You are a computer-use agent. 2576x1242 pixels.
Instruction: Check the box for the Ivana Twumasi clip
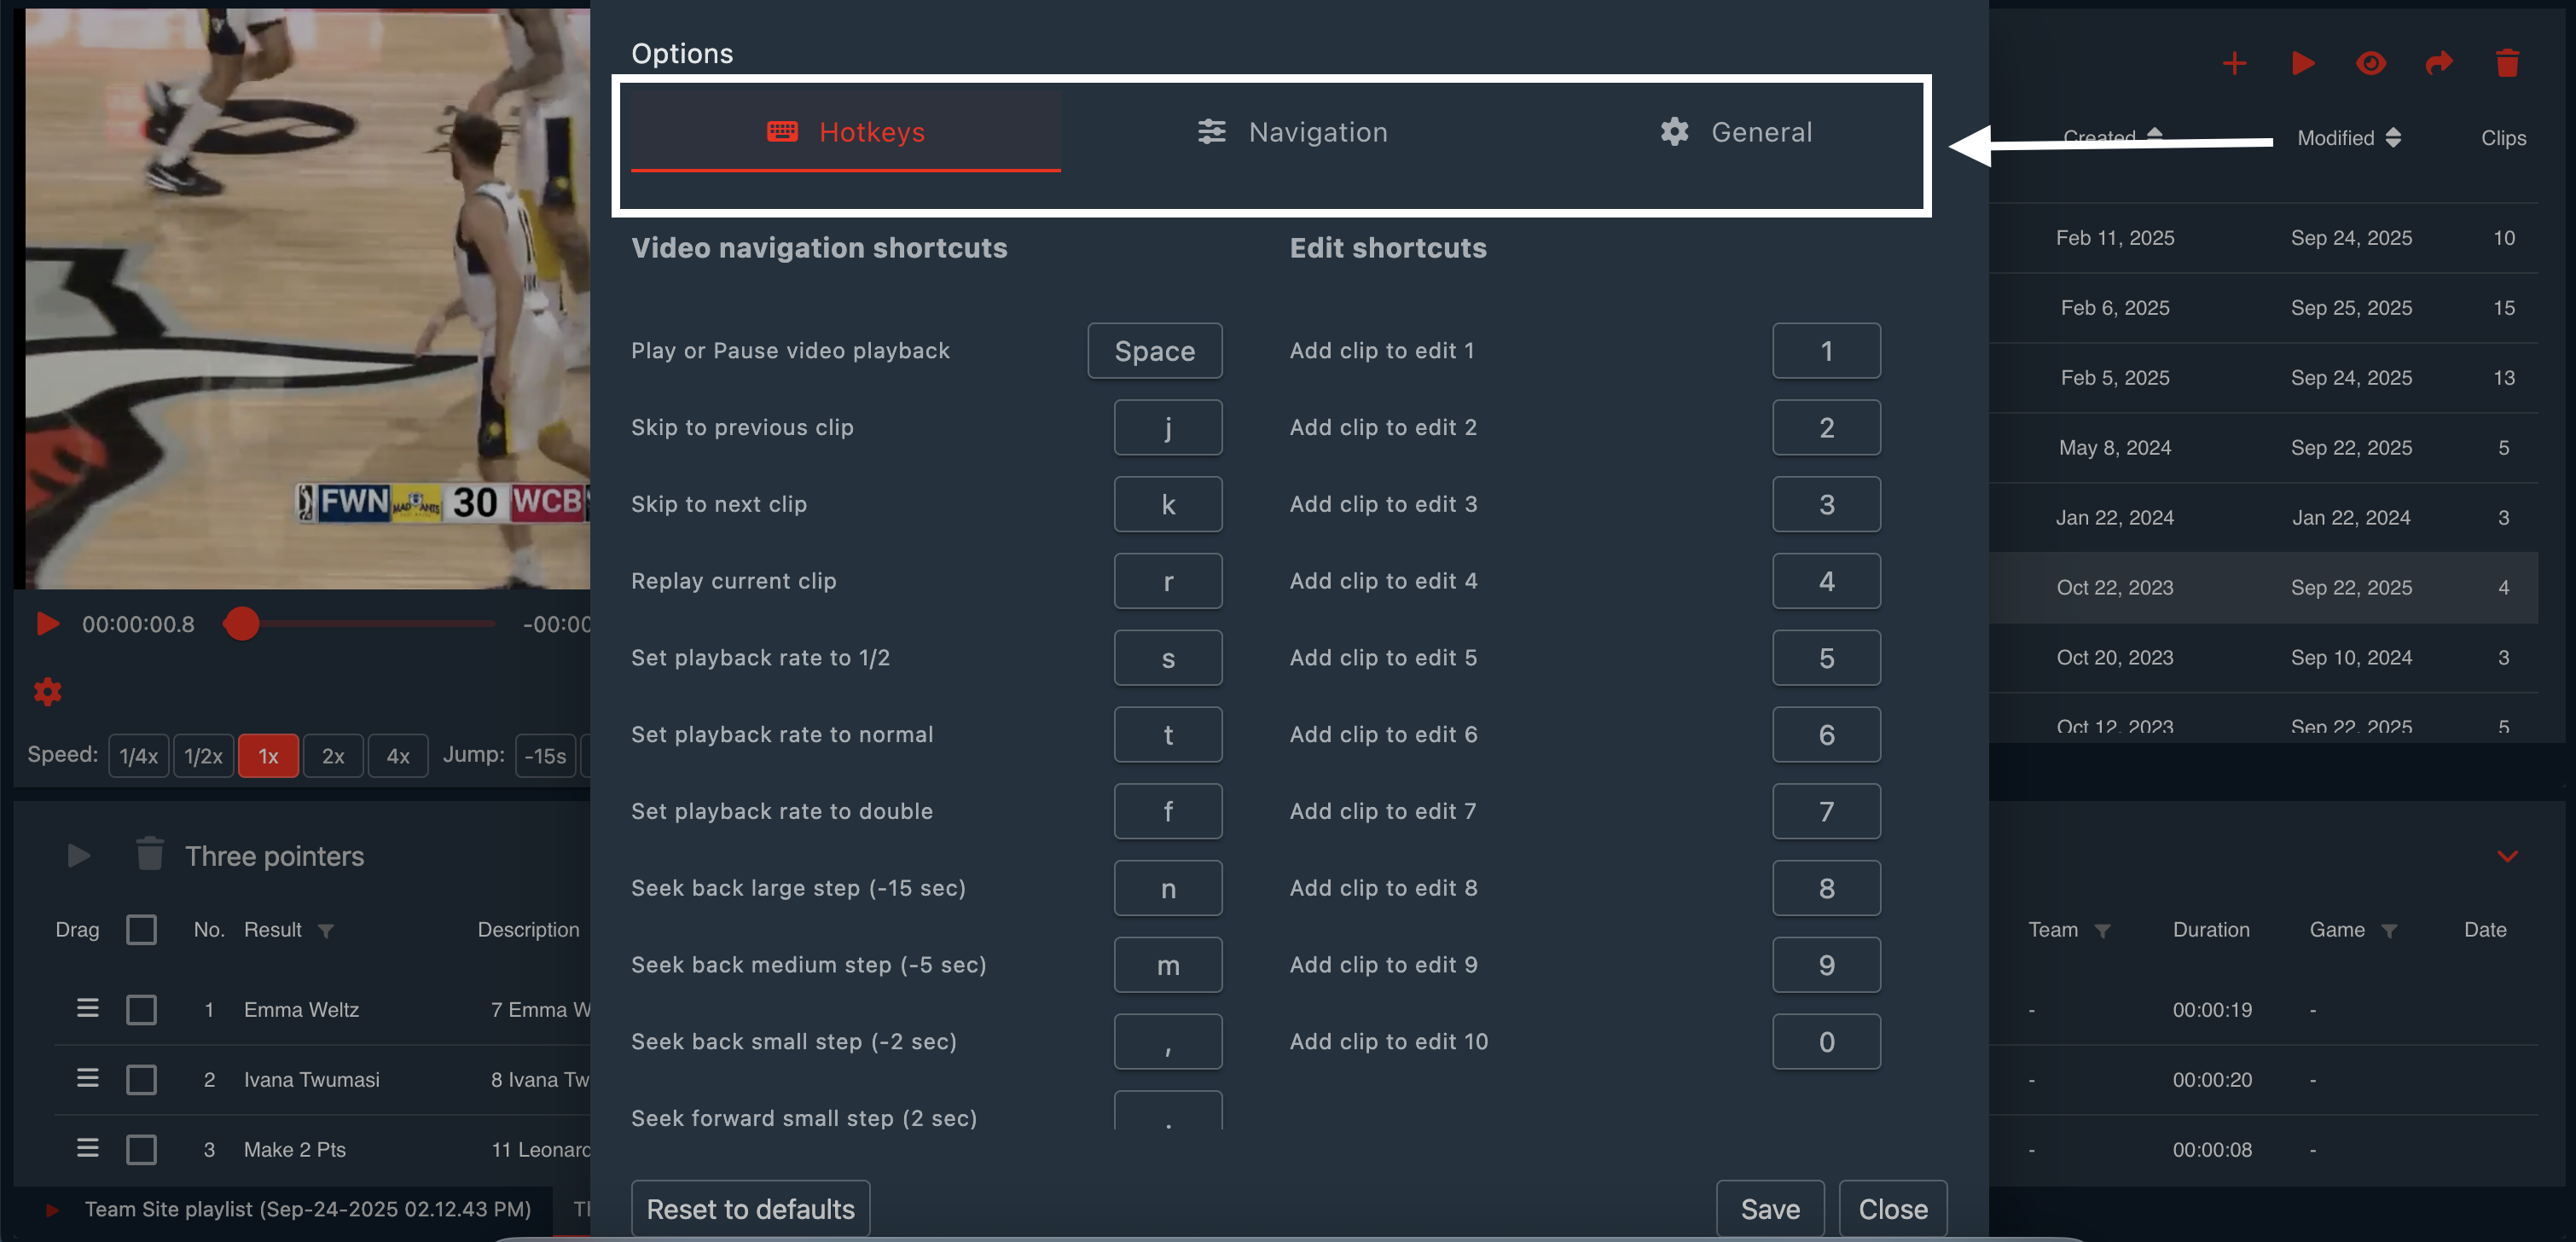[x=142, y=1079]
